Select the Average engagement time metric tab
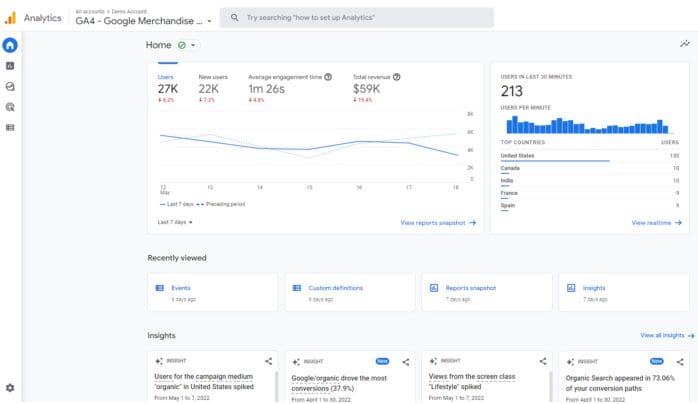 [290, 89]
